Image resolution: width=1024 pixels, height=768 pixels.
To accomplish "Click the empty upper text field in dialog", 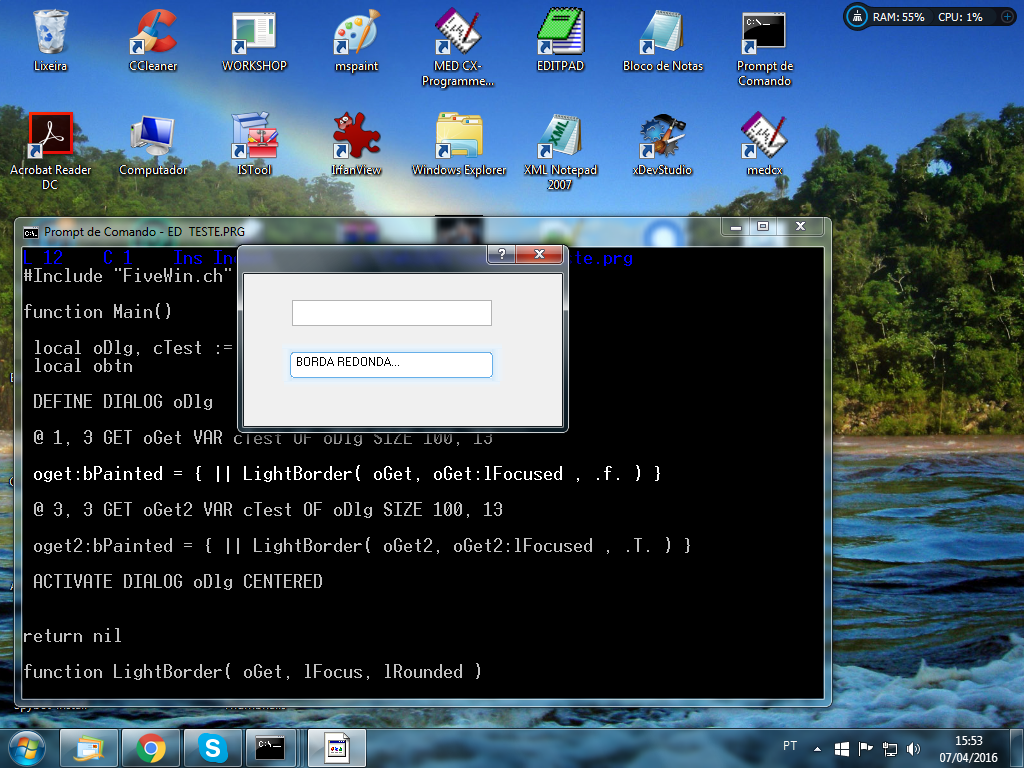I will pos(391,313).
